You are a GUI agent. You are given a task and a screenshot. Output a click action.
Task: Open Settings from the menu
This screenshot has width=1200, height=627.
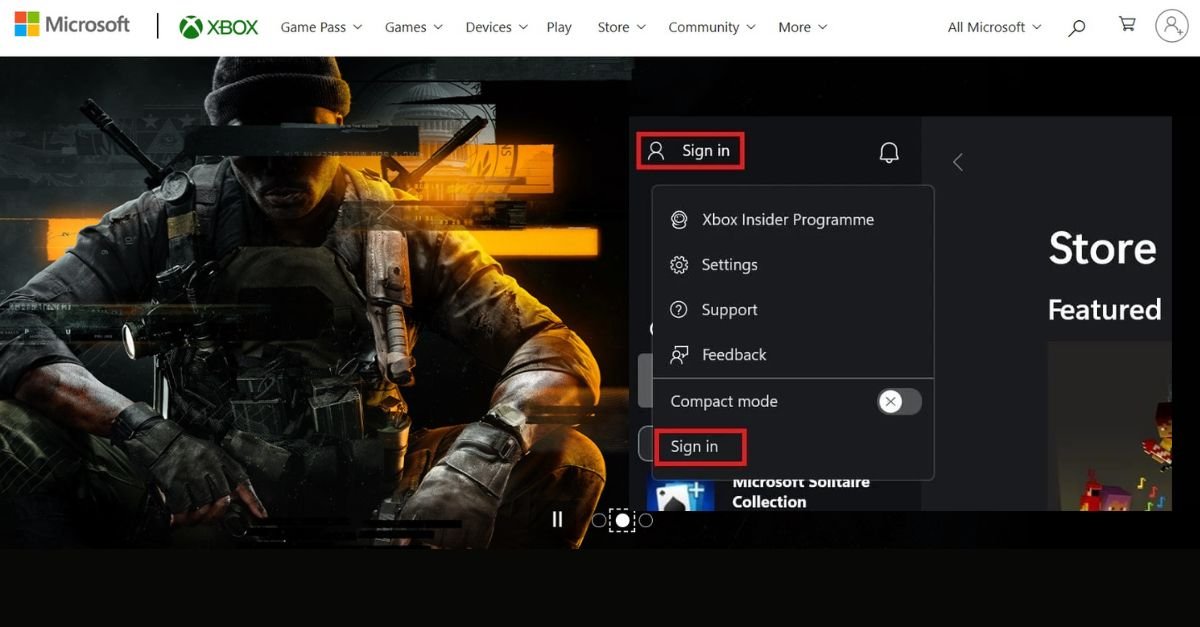click(x=729, y=265)
